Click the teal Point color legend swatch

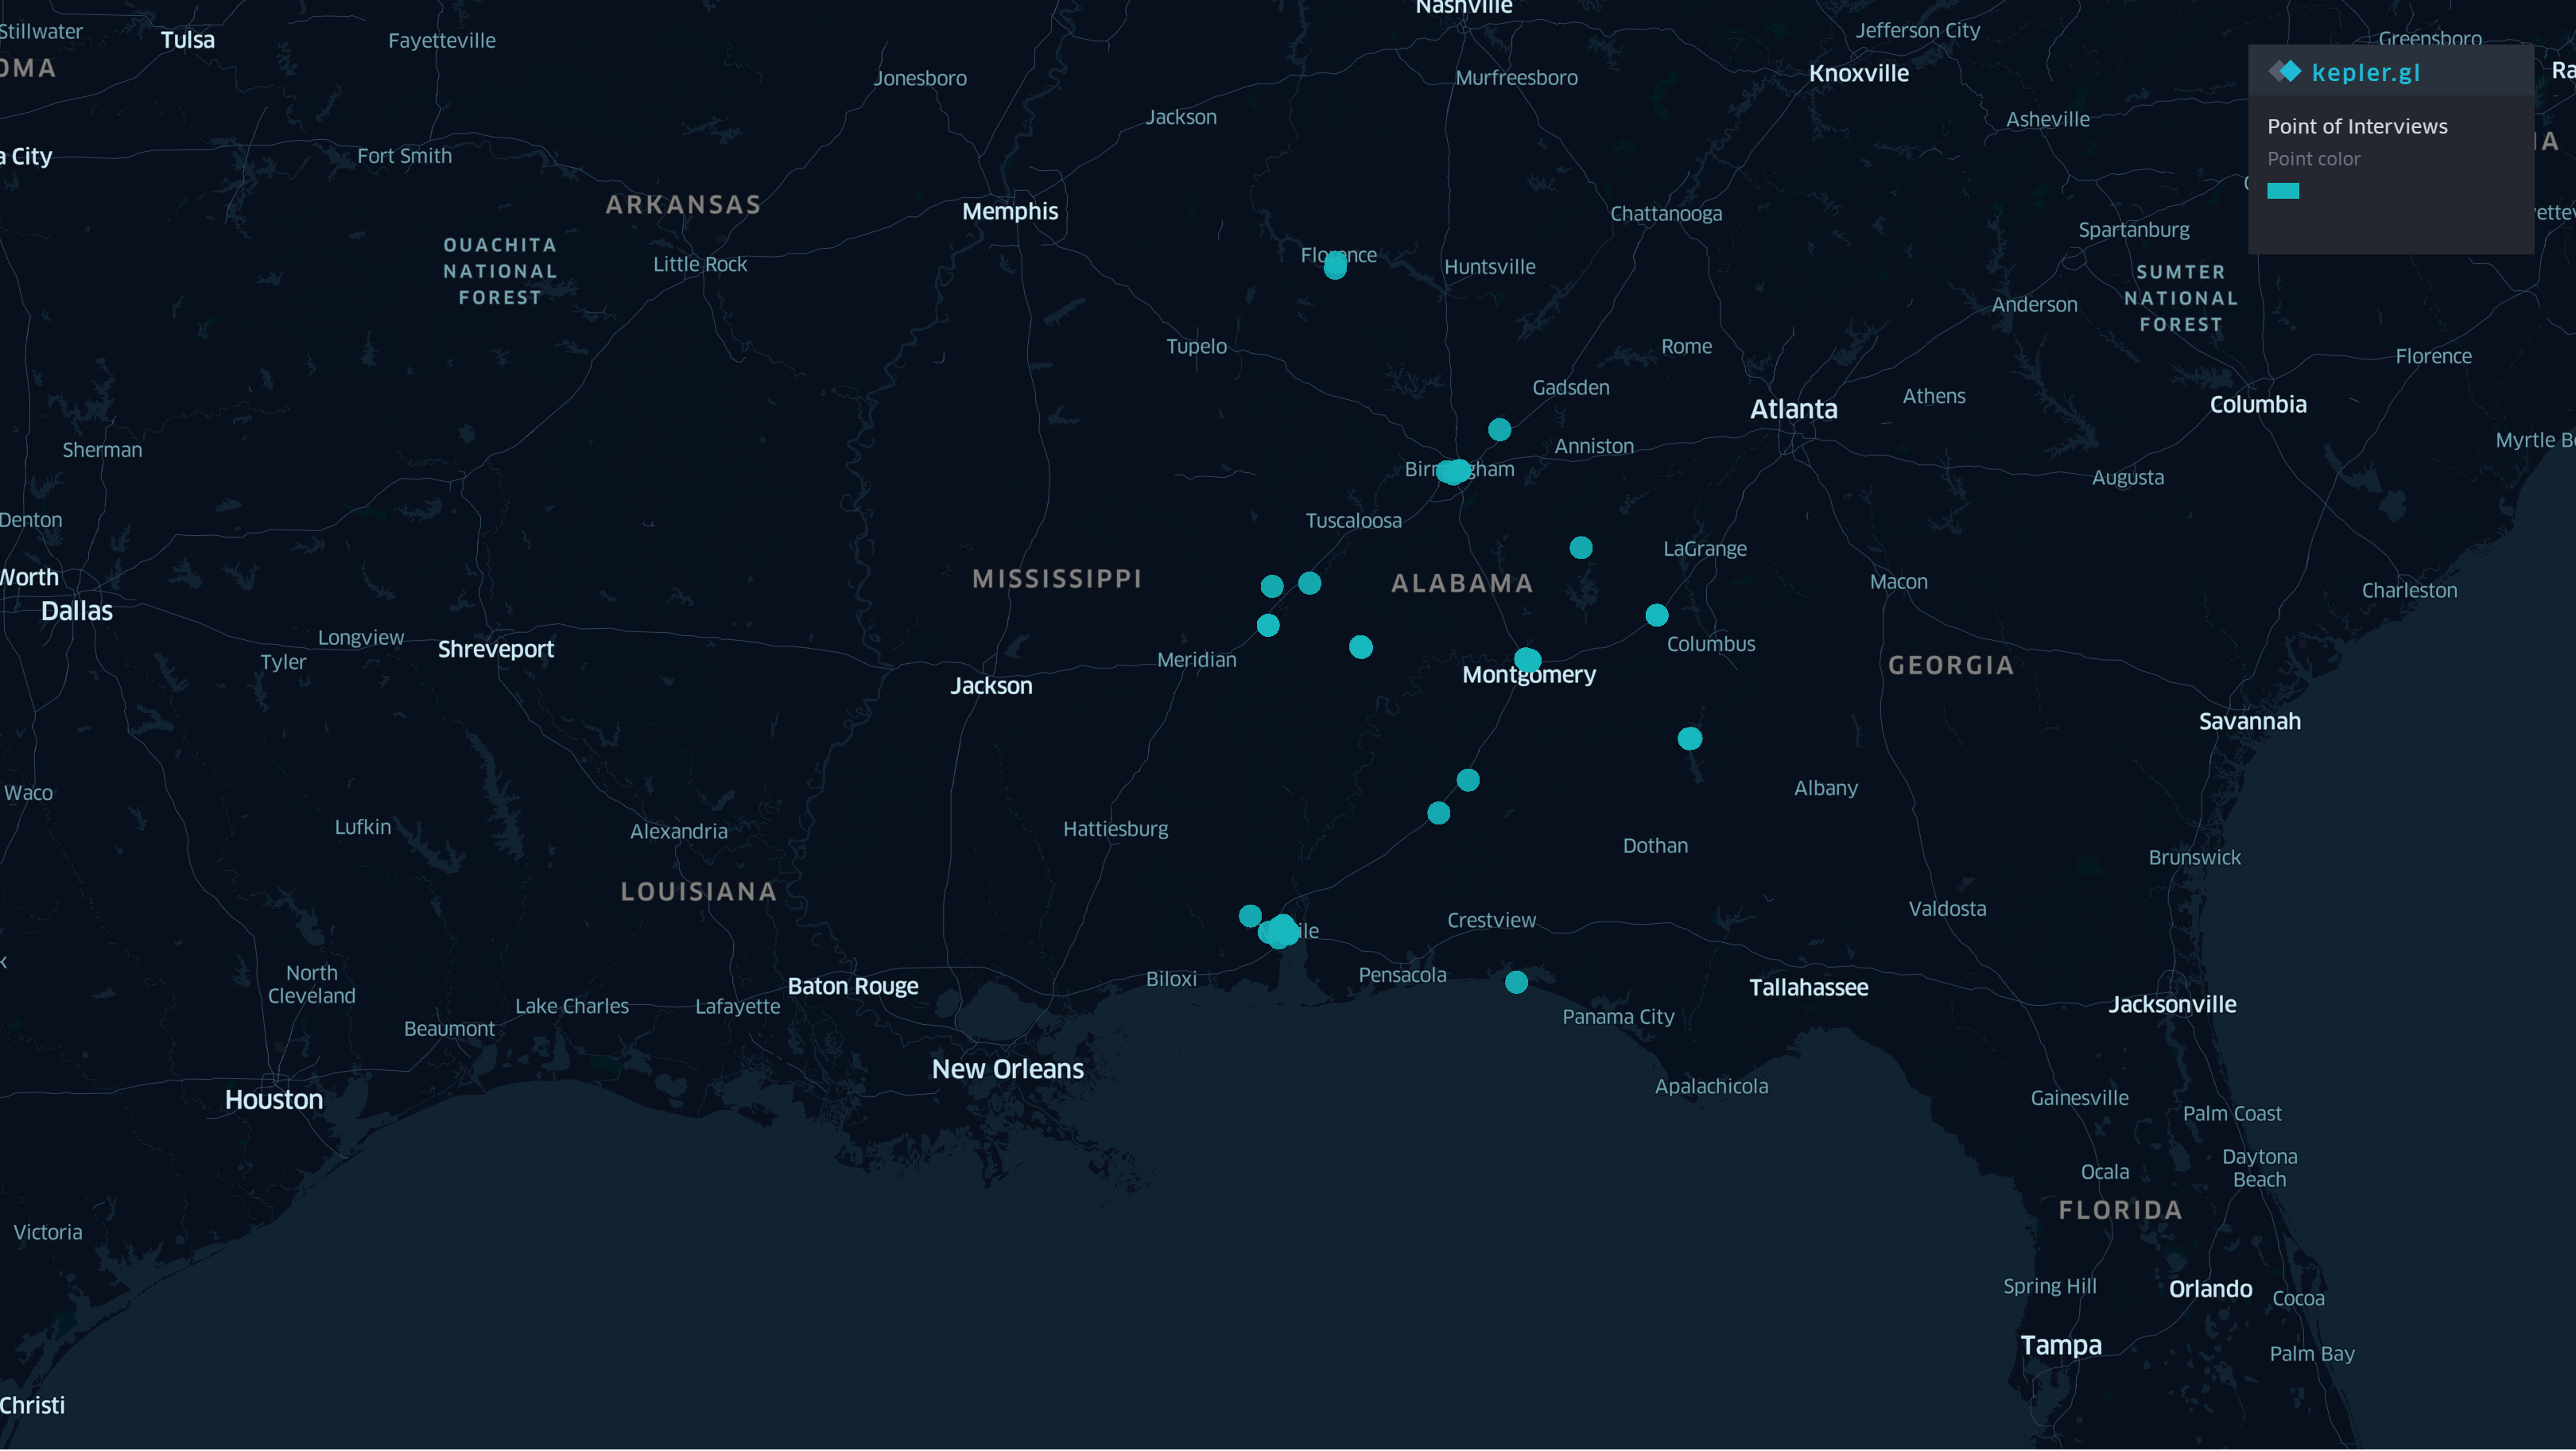[x=2283, y=191]
